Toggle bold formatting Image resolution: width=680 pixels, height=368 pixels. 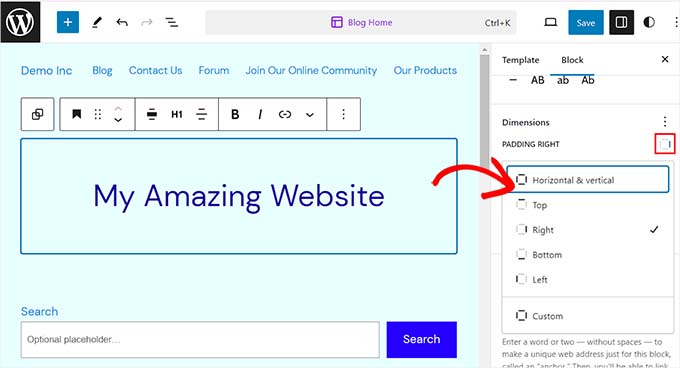point(235,114)
